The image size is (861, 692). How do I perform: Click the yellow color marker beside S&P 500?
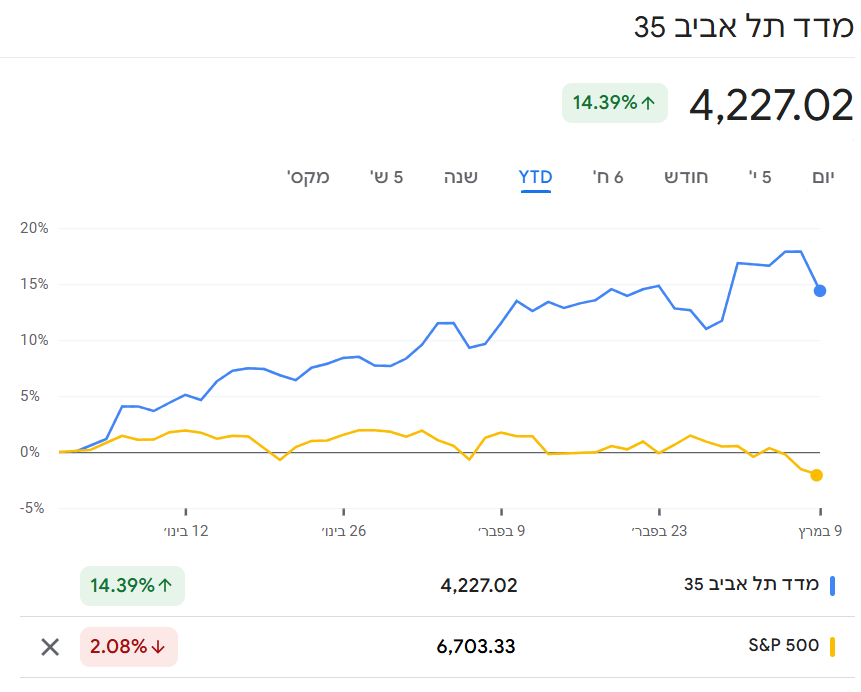click(x=831, y=646)
